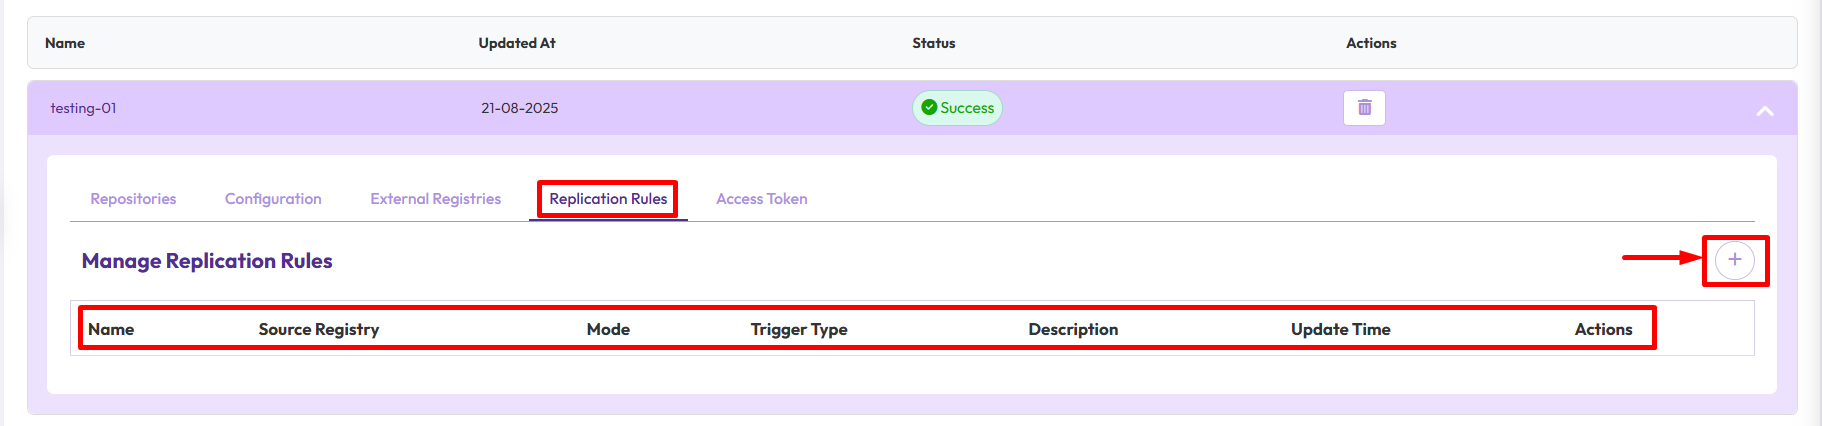Select the Trigger Type column header
The height and width of the screenshot is (426, 1822).
(x=799, y=329)
